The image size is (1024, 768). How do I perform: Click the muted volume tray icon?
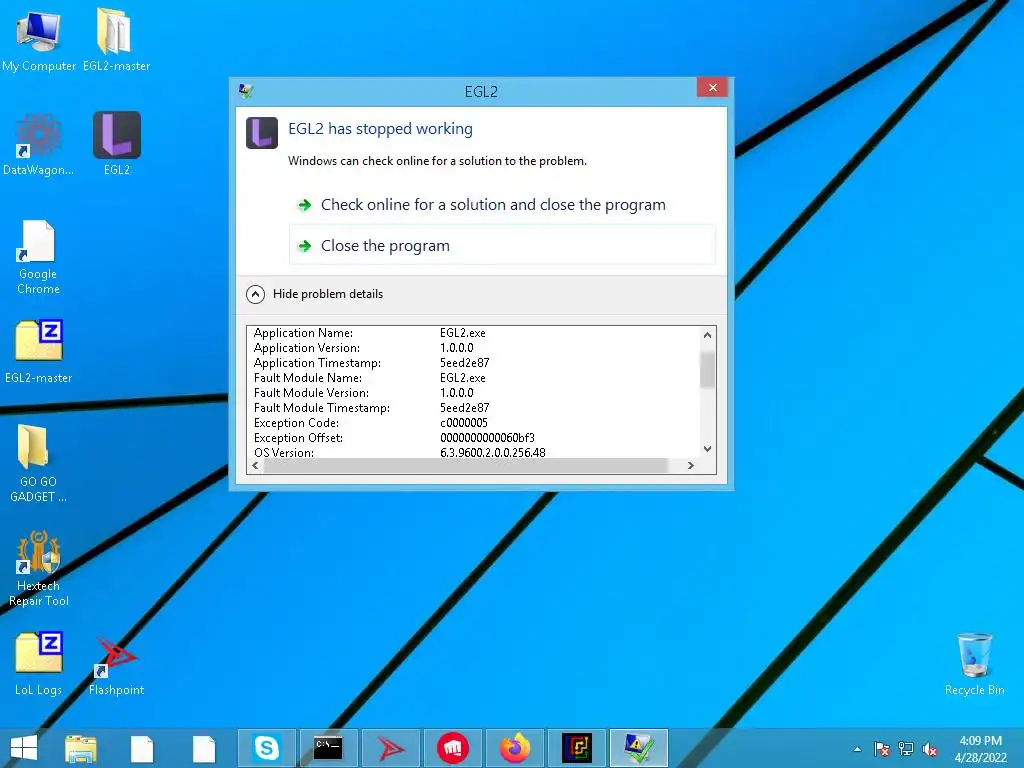930,749
